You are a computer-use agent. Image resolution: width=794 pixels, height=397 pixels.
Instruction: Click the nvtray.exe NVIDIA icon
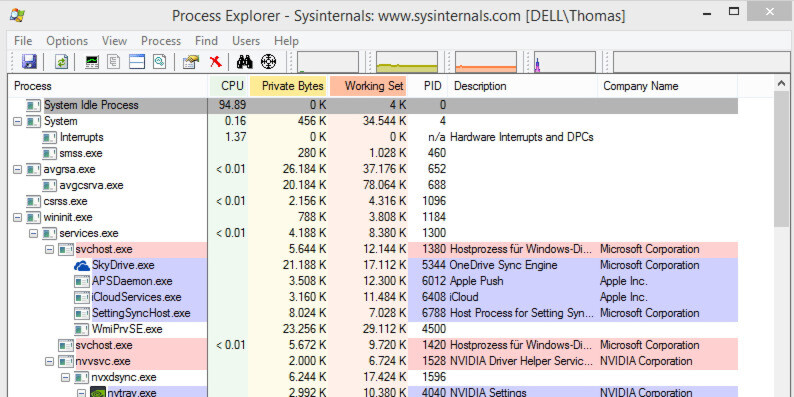click(x=98, y=392)
